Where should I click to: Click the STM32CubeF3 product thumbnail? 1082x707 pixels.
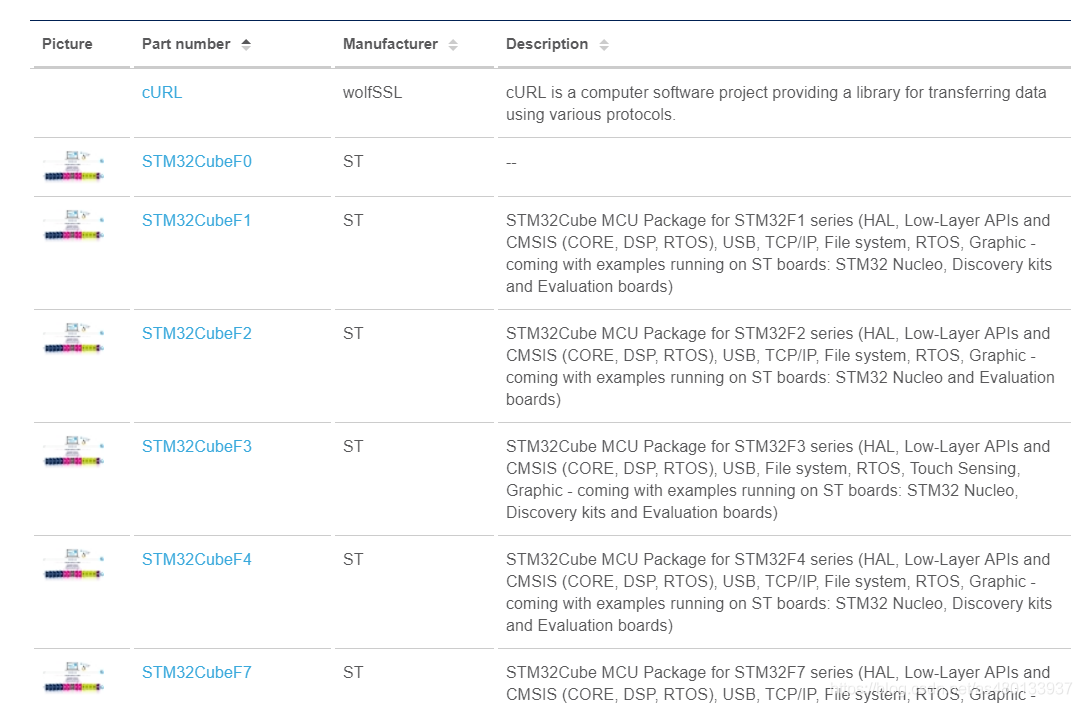pos(74,452)
